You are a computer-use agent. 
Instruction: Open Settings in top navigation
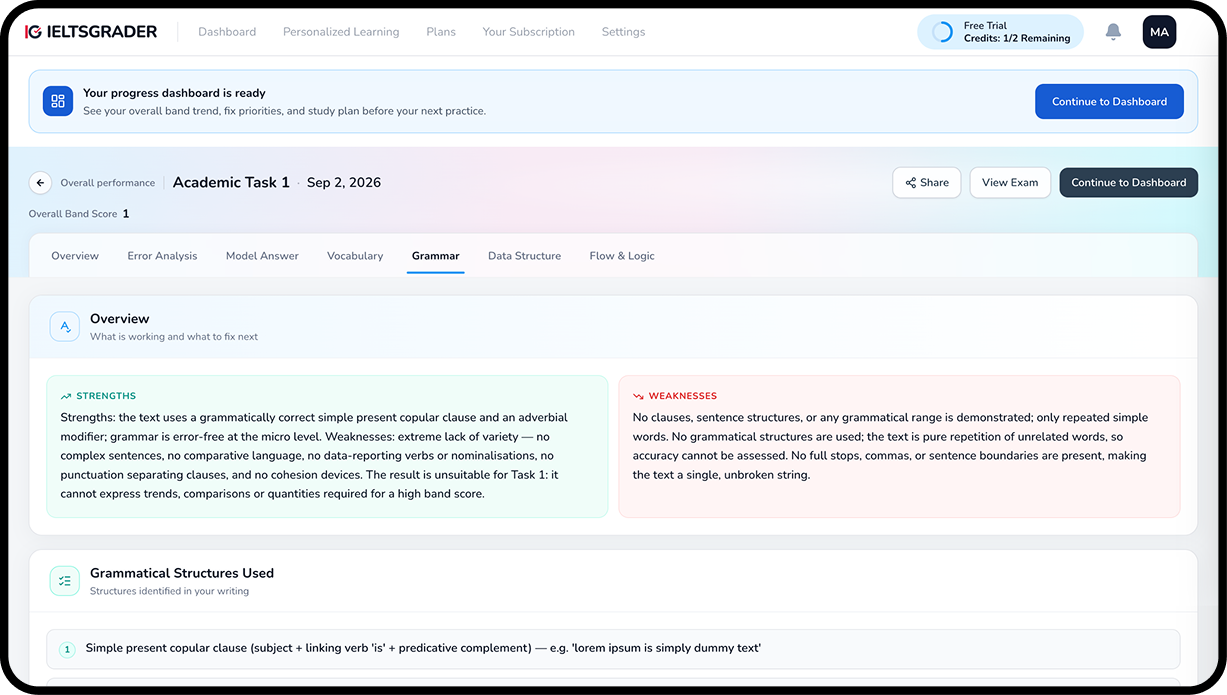pos(623,32)
